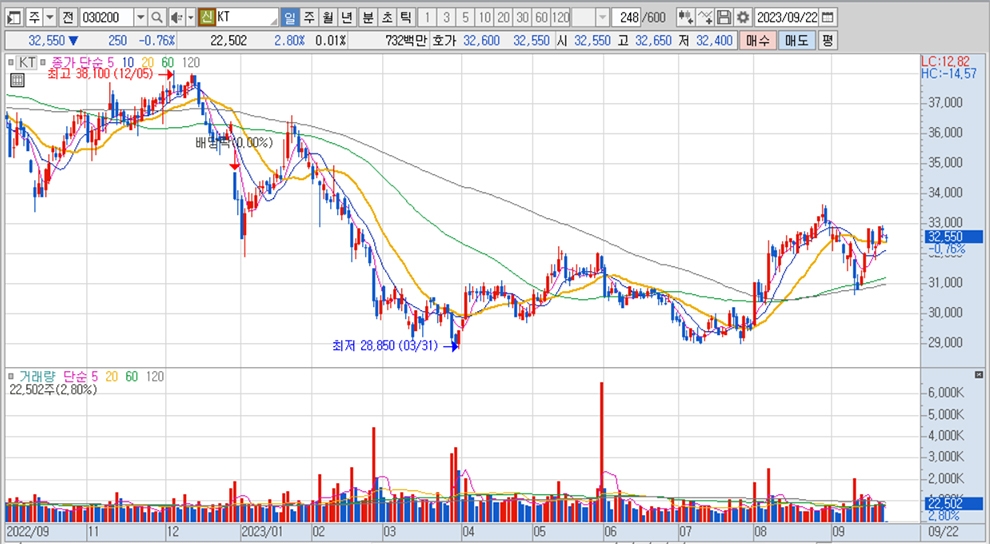The width and height of the screenshot is (990, 544).
Task: Toggle the side panel layout icon
Action: coord(16,17)
